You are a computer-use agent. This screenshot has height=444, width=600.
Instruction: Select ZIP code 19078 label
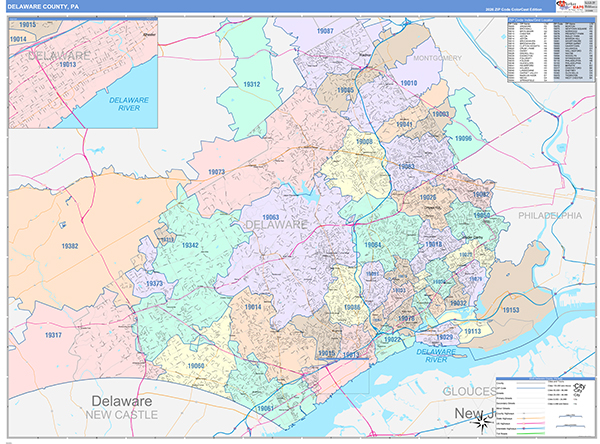pyautogui.click(x=406, y=318)
